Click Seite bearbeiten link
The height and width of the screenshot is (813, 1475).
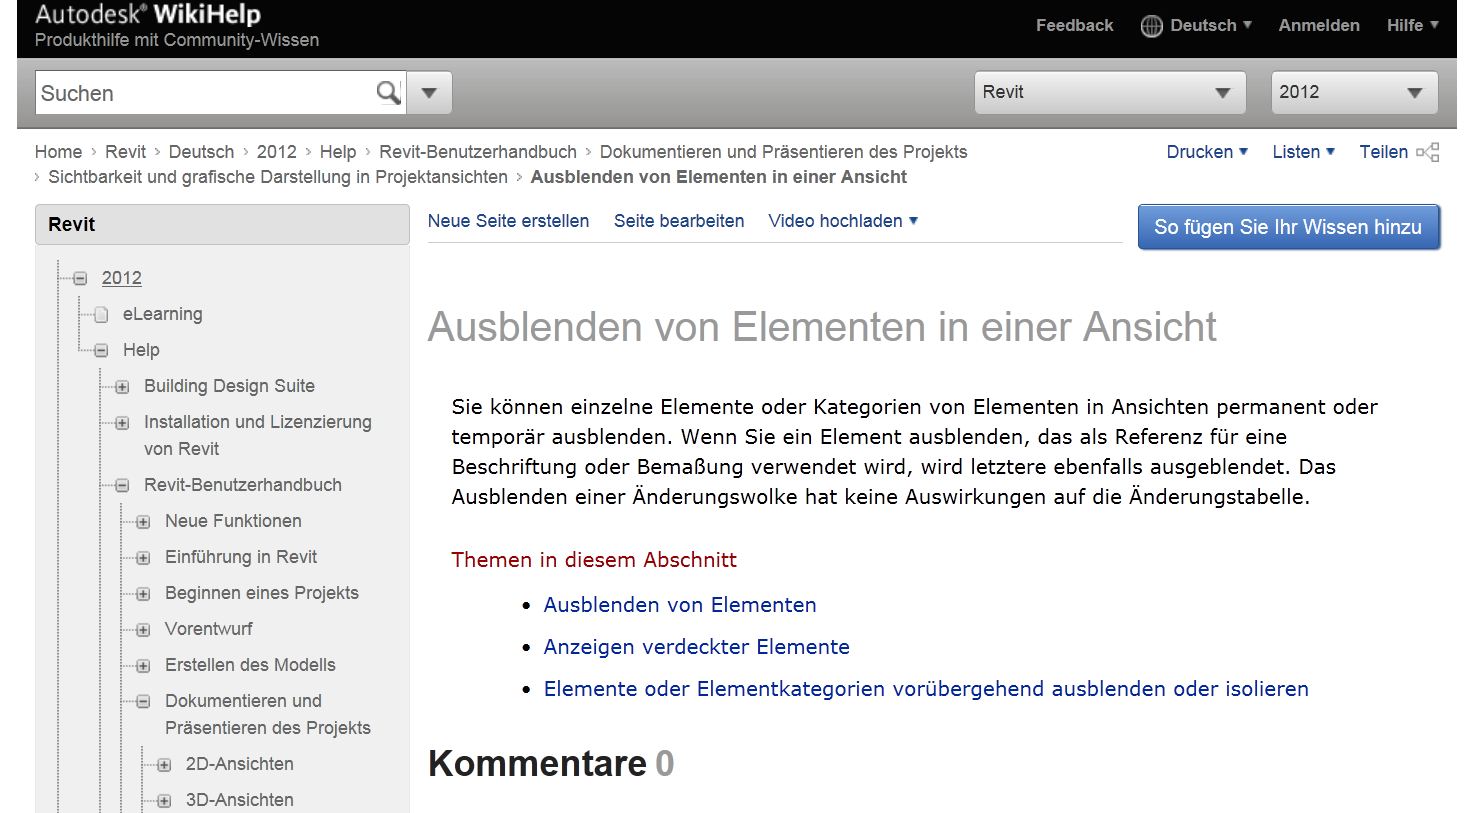pos(679,221)
